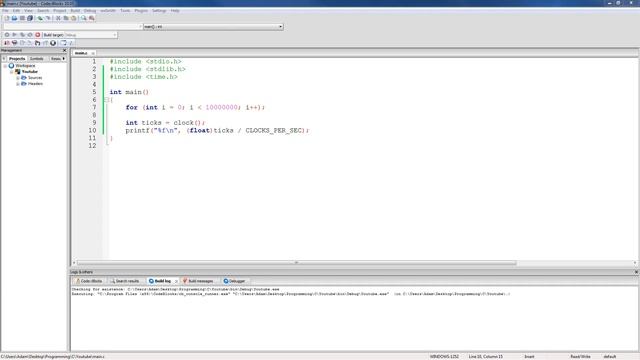Click the editor horizontal scrollbar

pyautogui.click(x=297, y=263)
